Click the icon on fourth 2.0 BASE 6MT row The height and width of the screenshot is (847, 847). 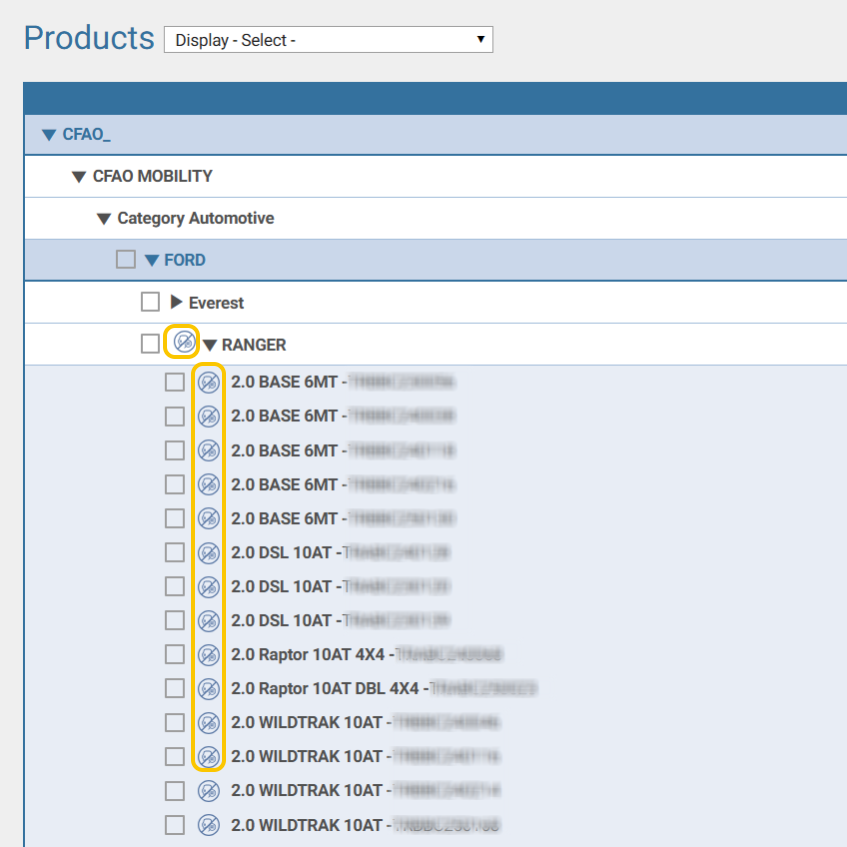coord(209,485)
